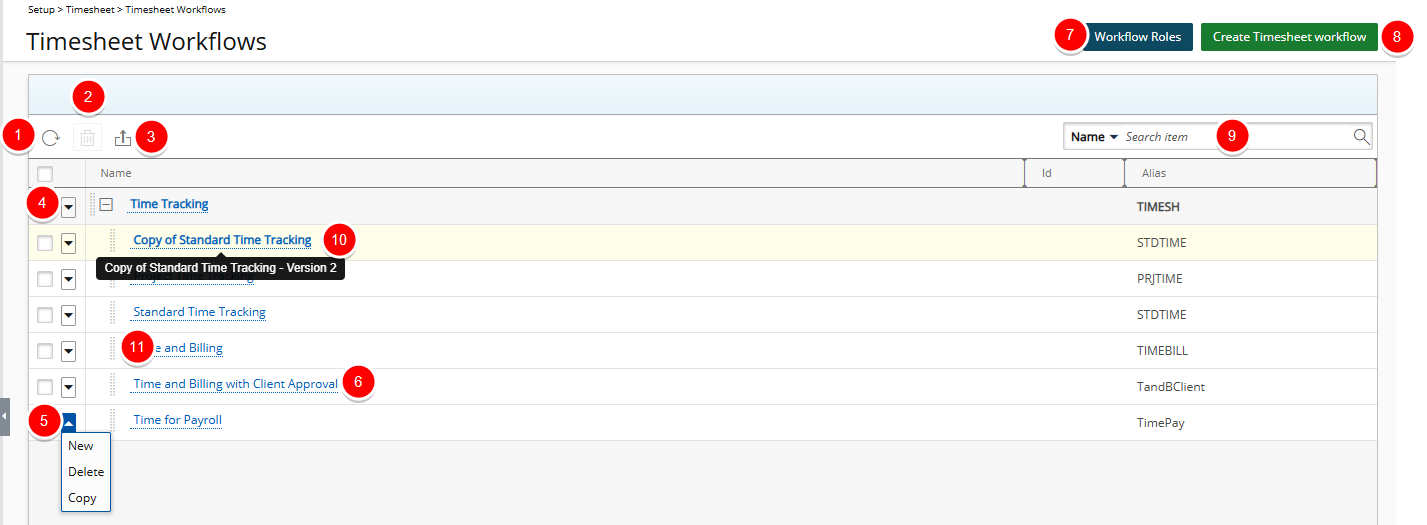Screen dimensions: 1427x525
Task: Click the refresh list icon
Action: [x=50, y=138]
